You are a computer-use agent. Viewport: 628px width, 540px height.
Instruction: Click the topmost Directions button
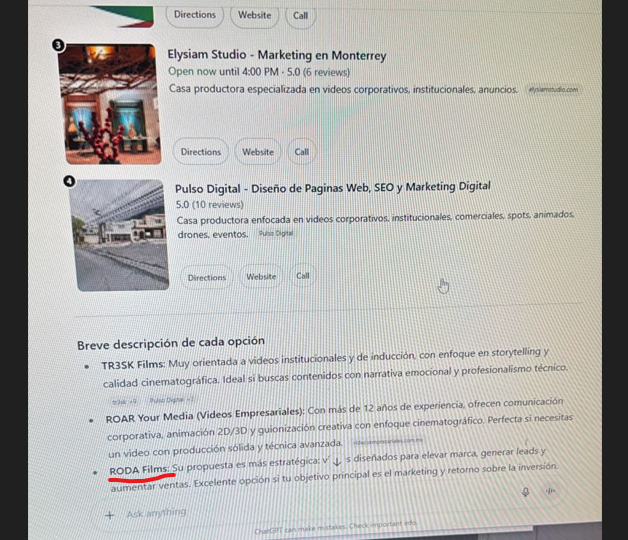click(194, 15)
